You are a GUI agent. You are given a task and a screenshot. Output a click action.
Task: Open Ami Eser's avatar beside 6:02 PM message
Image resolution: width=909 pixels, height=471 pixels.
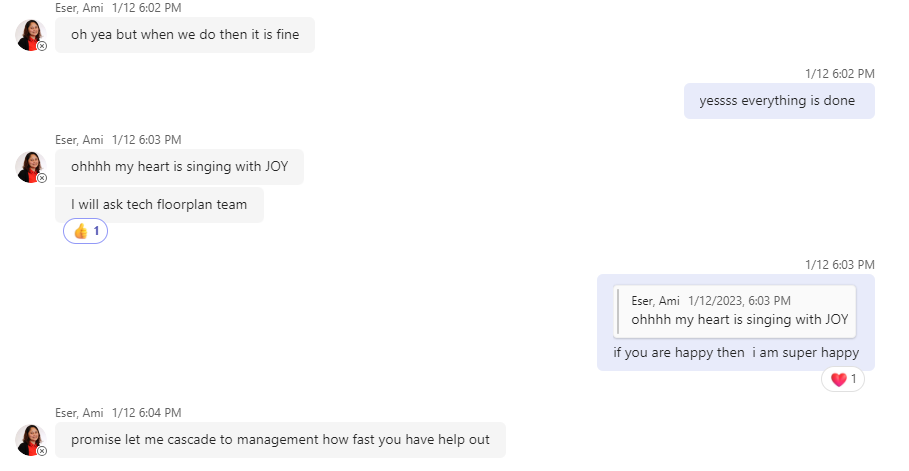pos(31,35)
